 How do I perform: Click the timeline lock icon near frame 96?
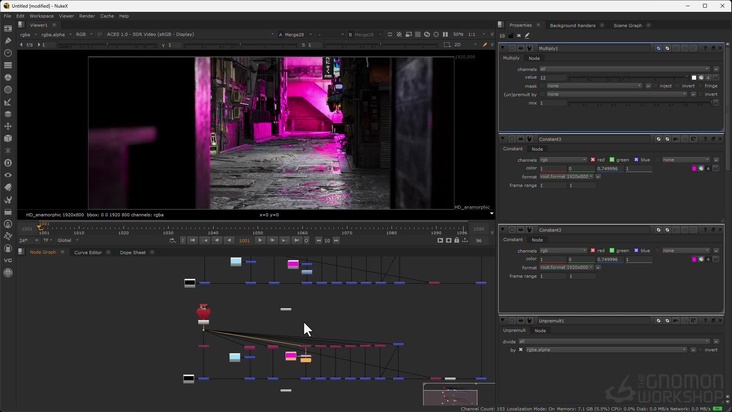[457, 240]
